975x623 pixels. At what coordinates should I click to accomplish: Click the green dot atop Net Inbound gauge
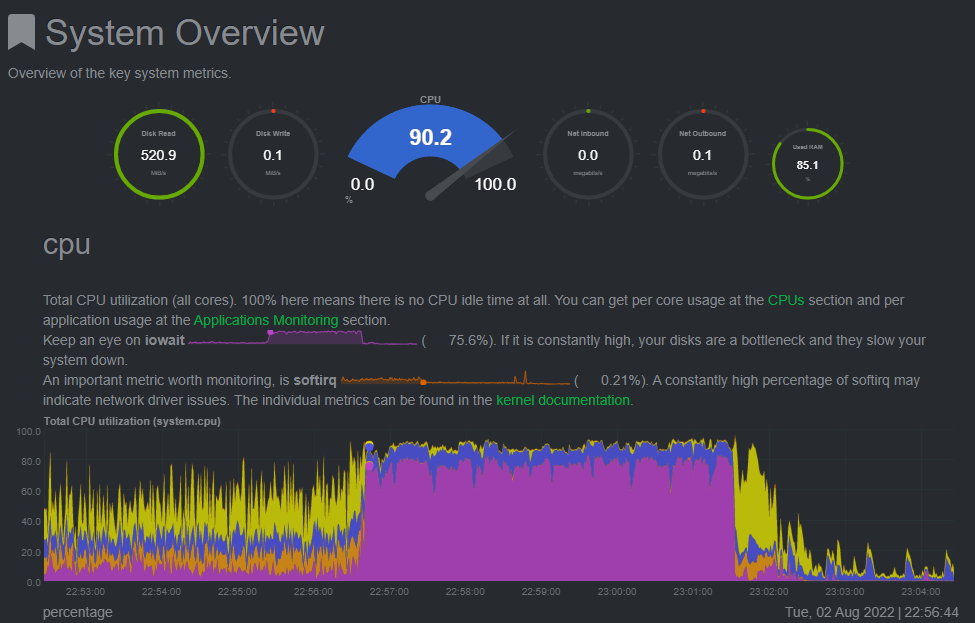click(x=588, y=111)
